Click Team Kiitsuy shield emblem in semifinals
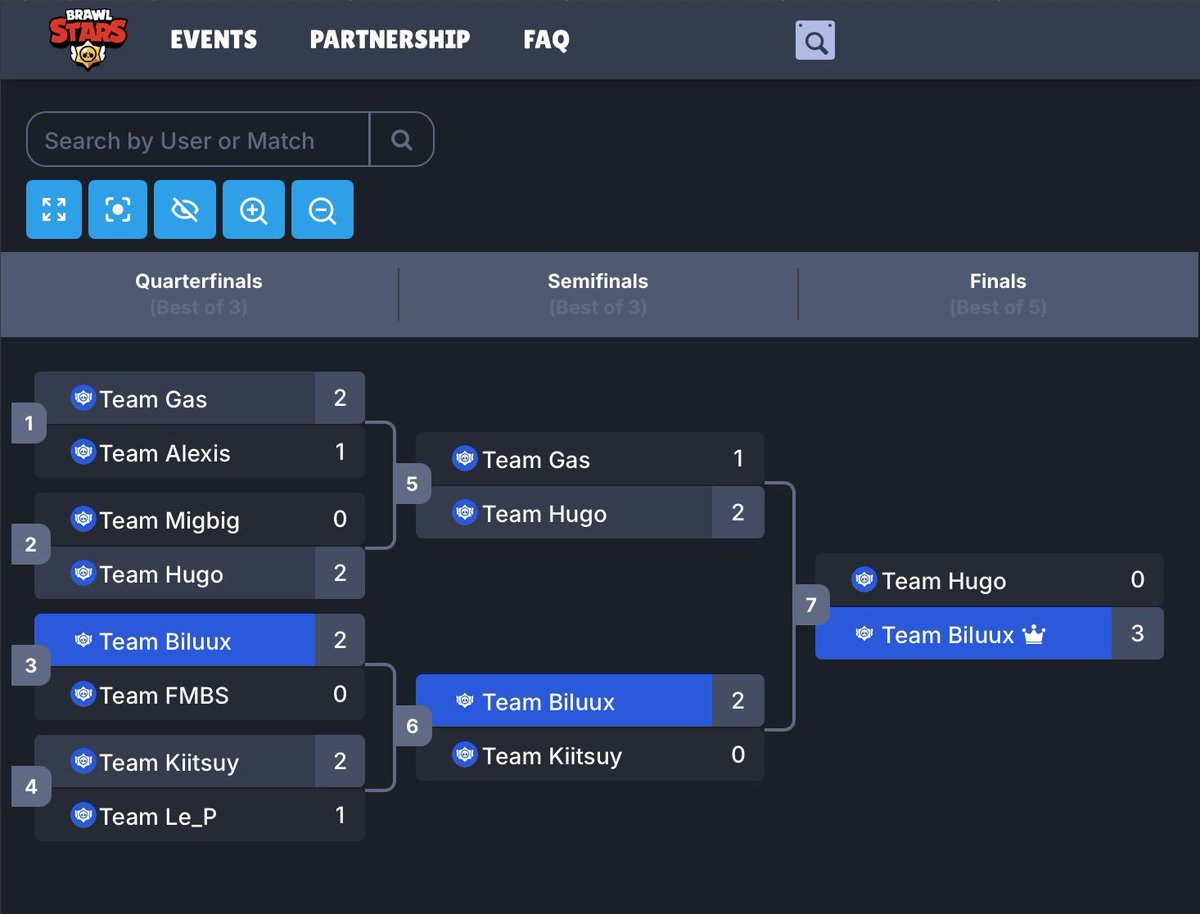 pyautogui.click(x=465, y=756)
